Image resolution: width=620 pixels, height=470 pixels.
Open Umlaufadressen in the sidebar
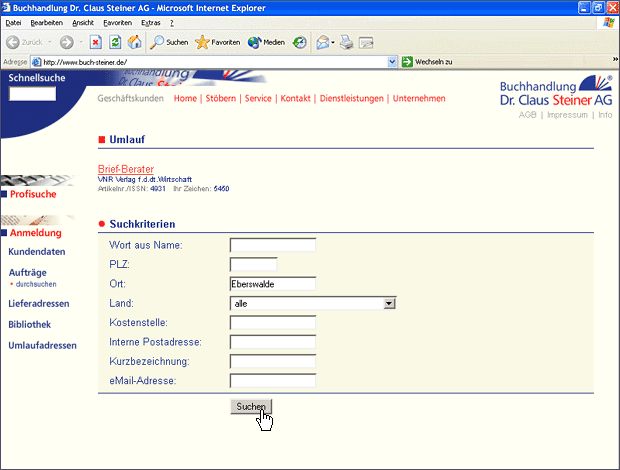coord(42,345)
